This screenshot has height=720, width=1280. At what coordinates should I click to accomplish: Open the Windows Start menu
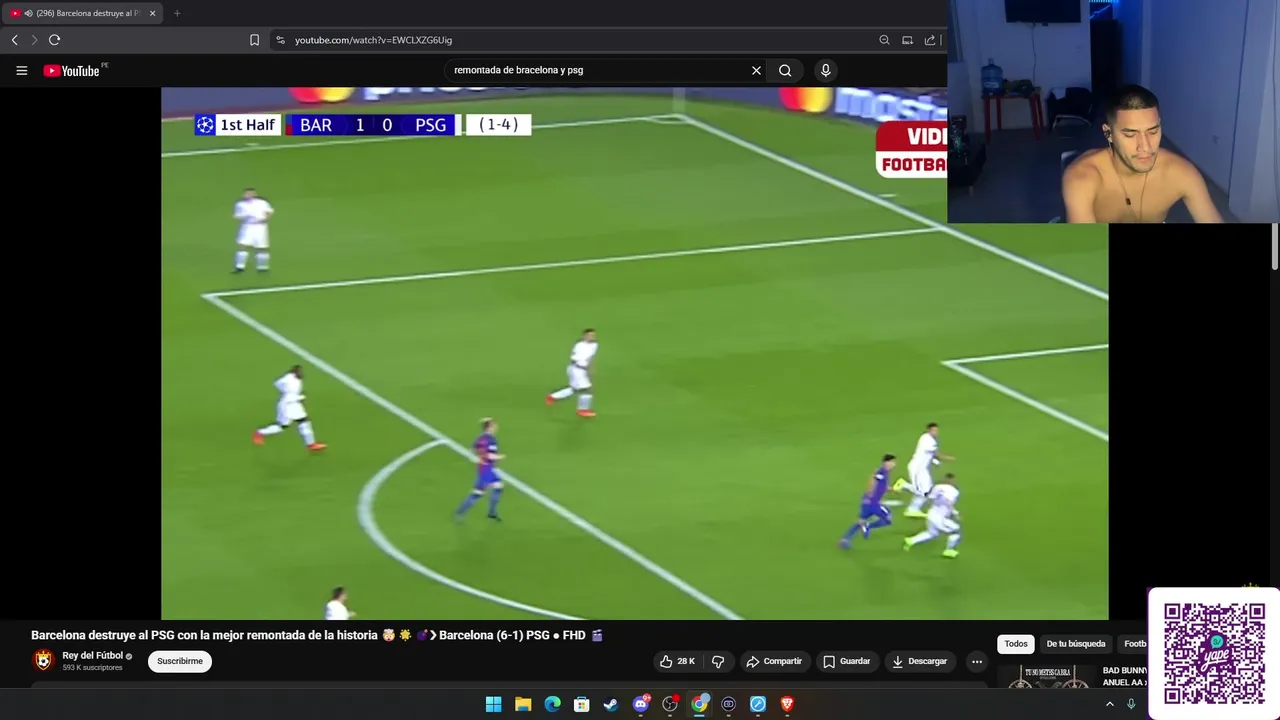point(493,704)
